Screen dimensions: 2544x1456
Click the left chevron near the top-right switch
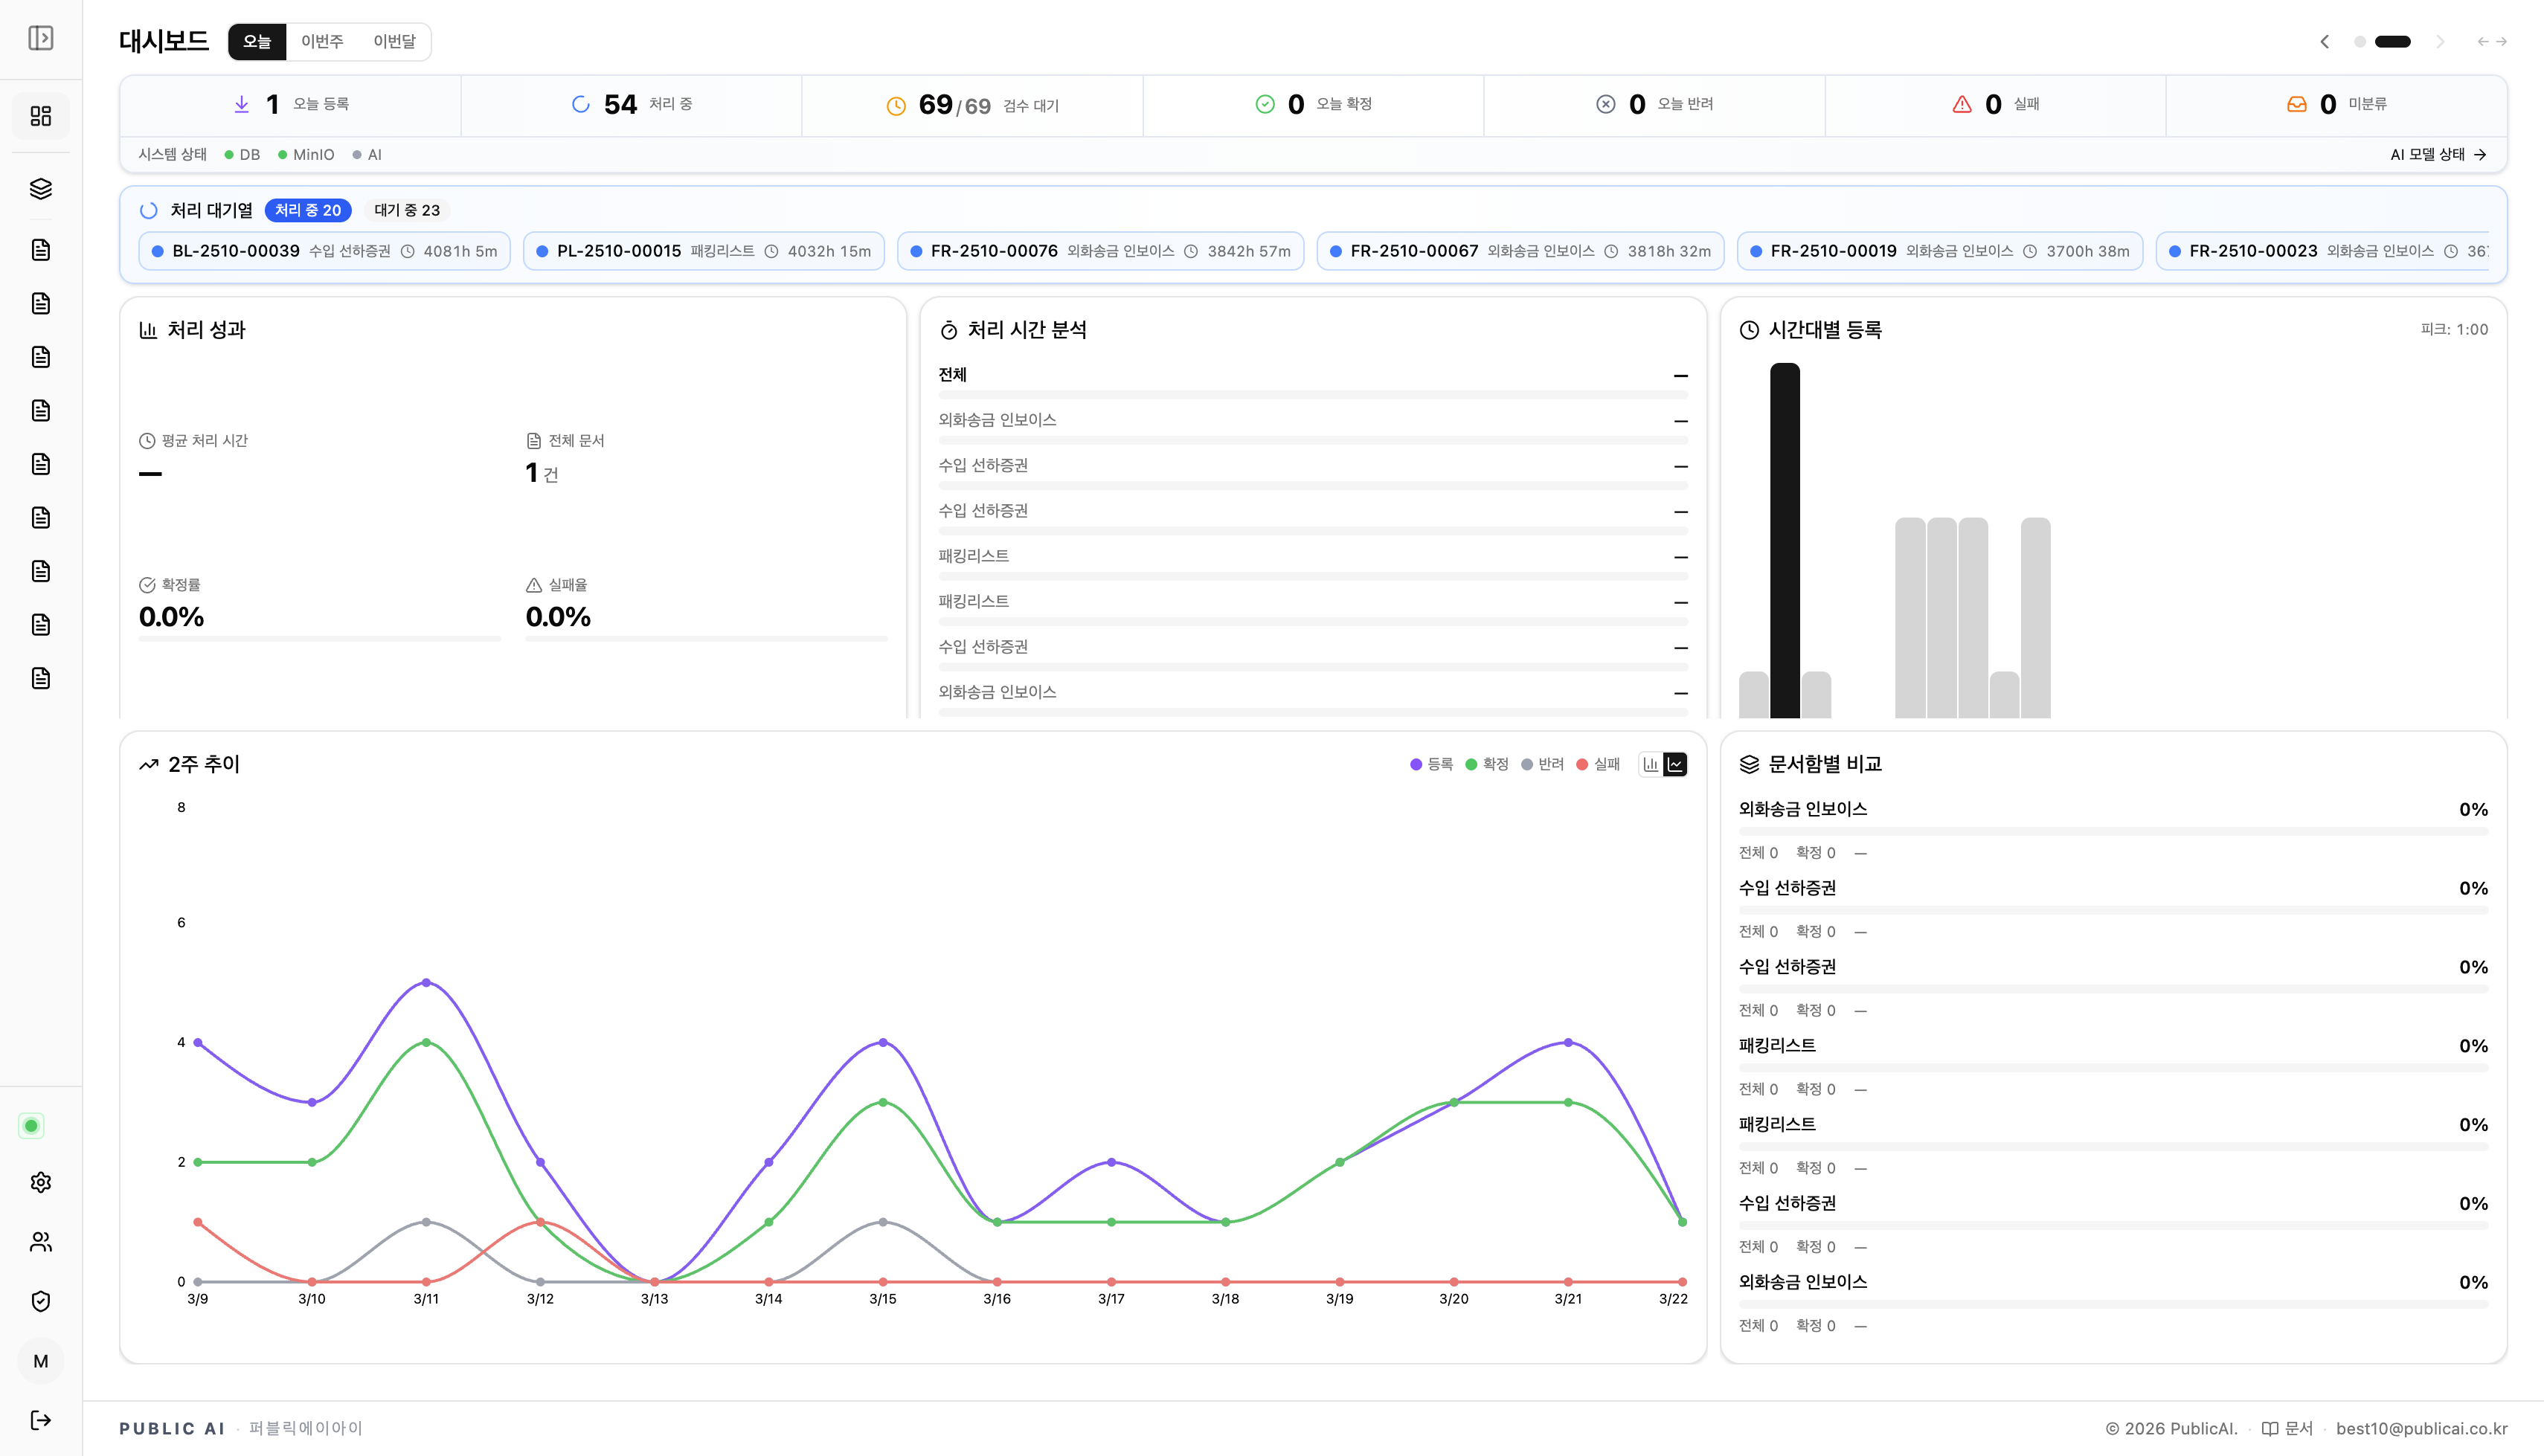pos(2325,41)
